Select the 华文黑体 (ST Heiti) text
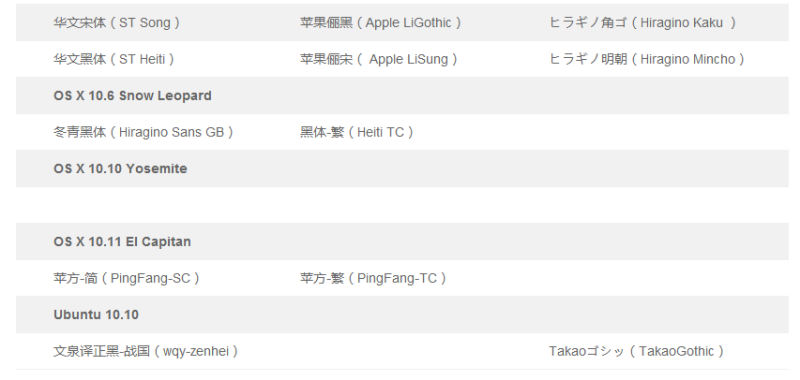Screen dimensions: 800x380 tap(114, 59)
